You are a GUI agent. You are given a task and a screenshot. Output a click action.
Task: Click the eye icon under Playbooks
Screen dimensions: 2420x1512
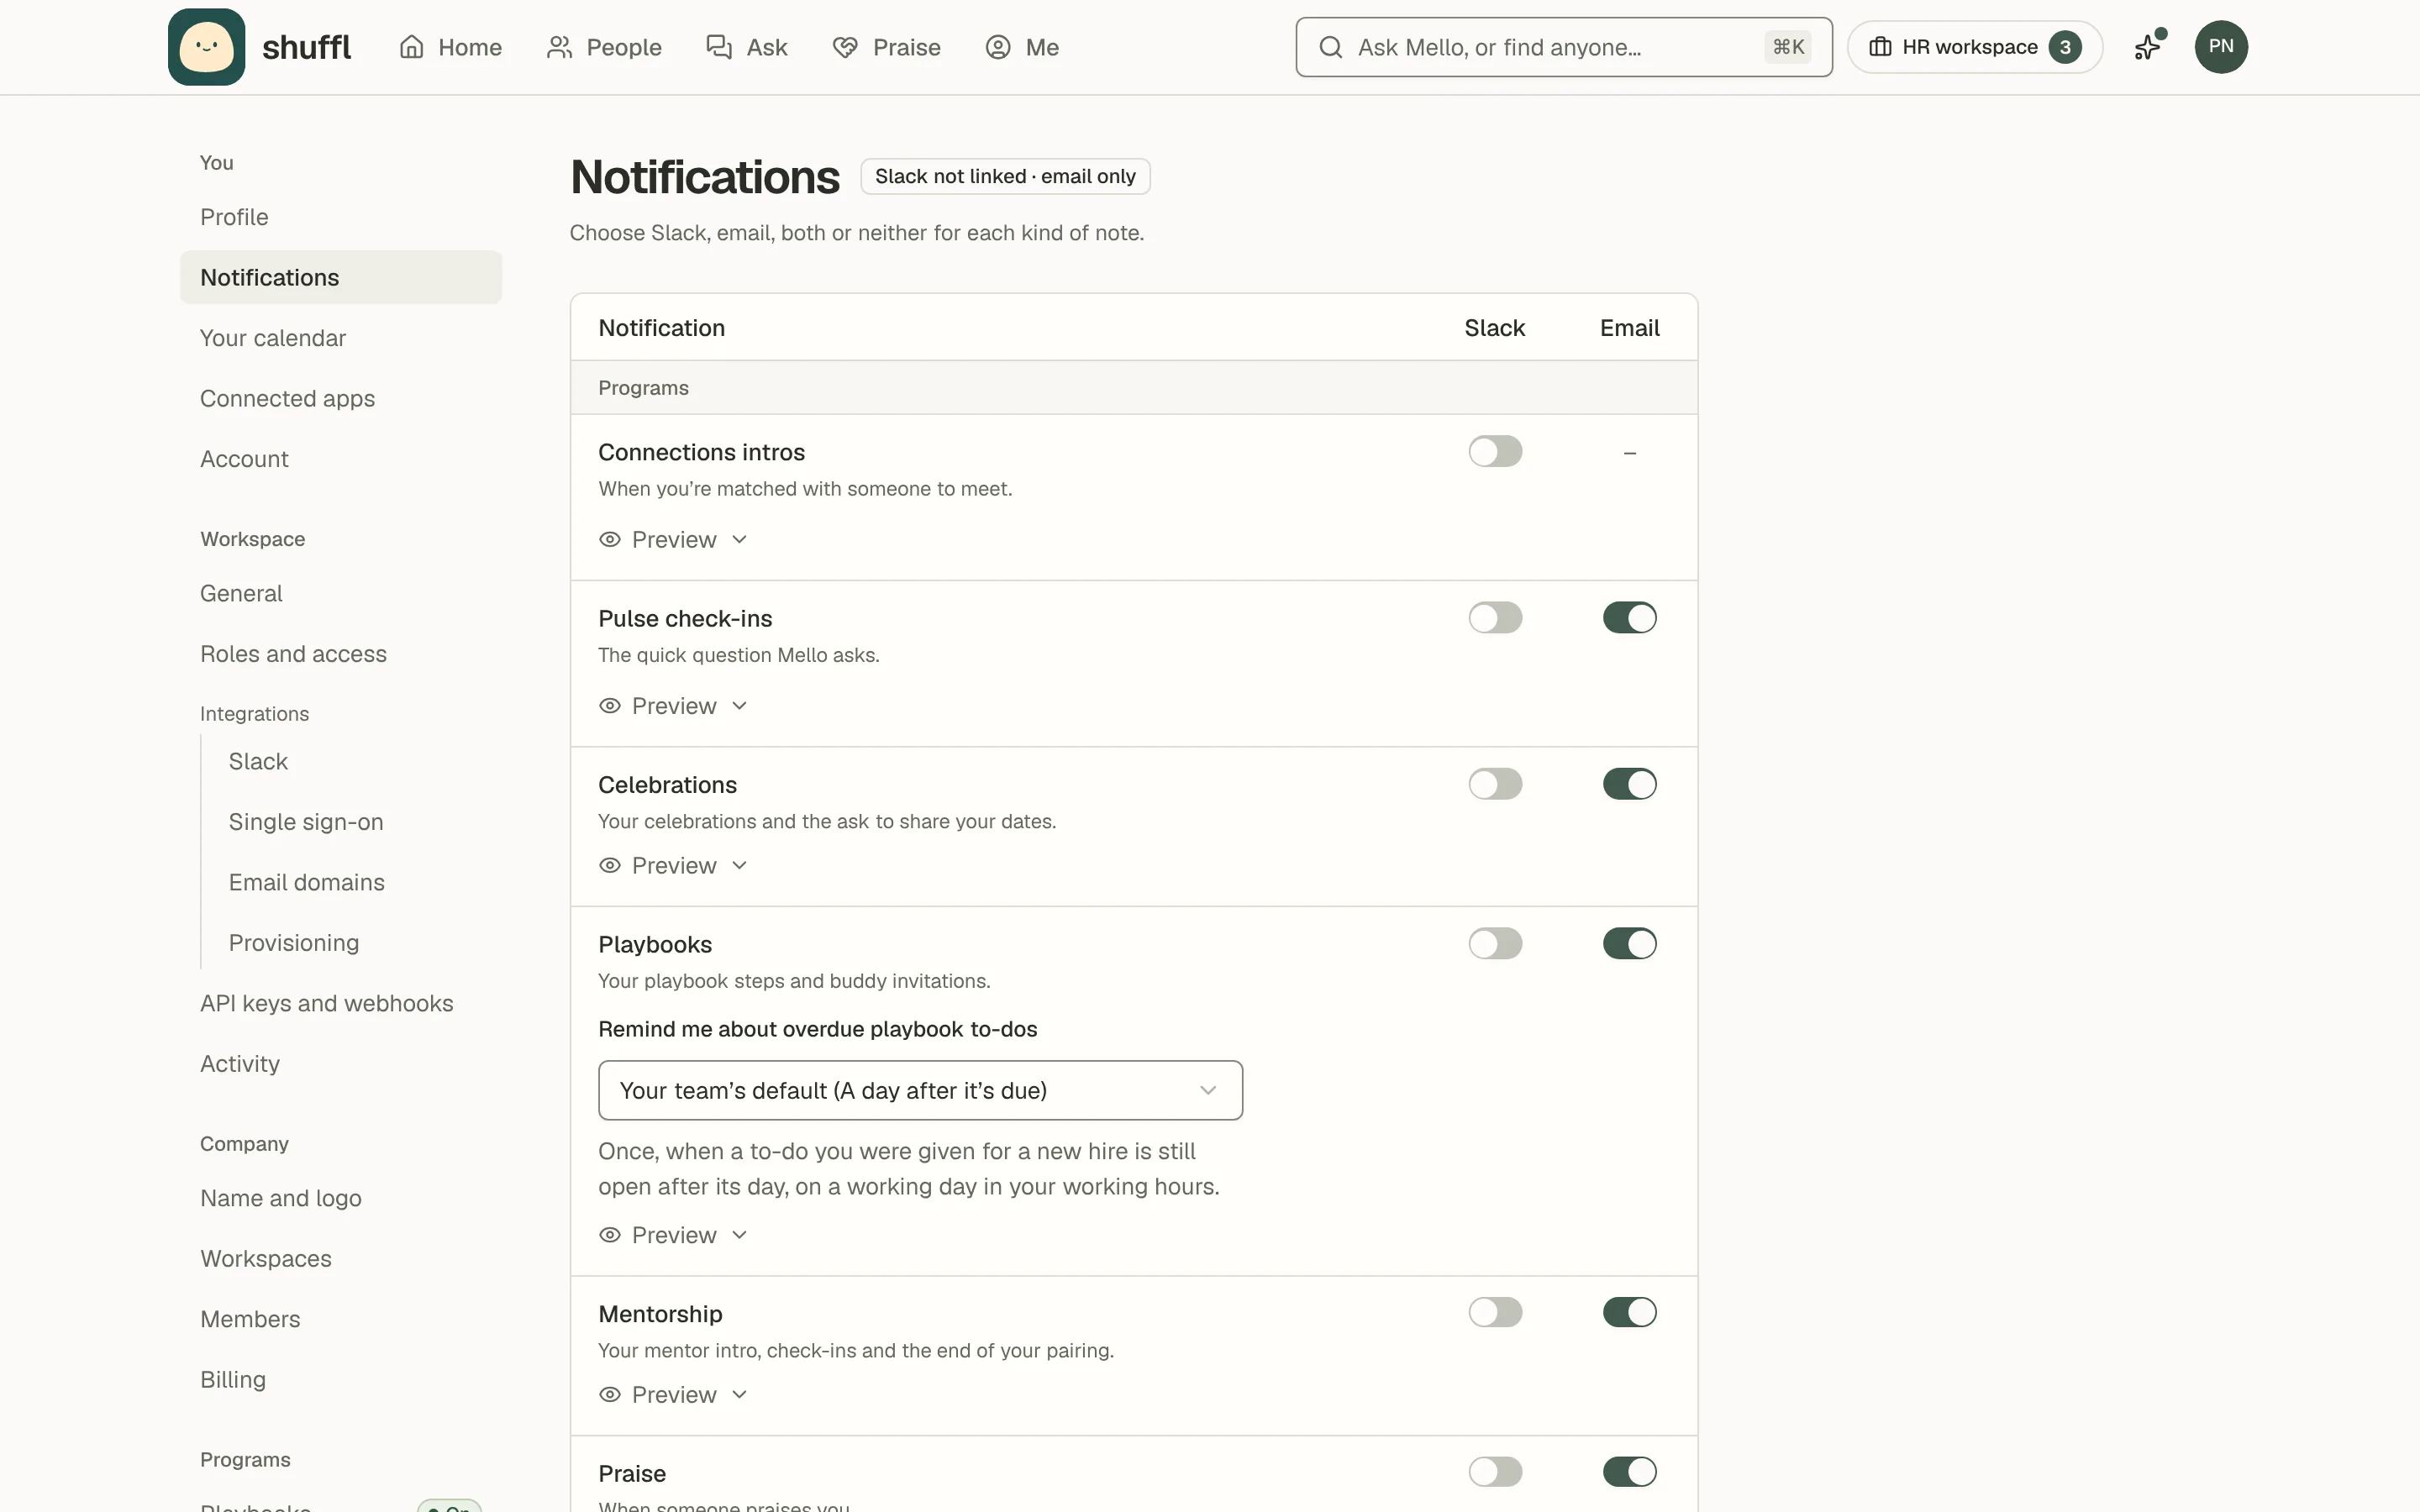610,1235
